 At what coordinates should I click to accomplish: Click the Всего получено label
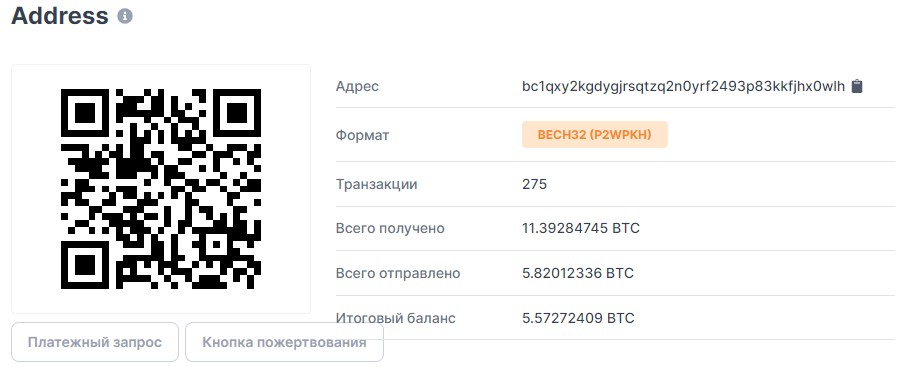[390, 228]
